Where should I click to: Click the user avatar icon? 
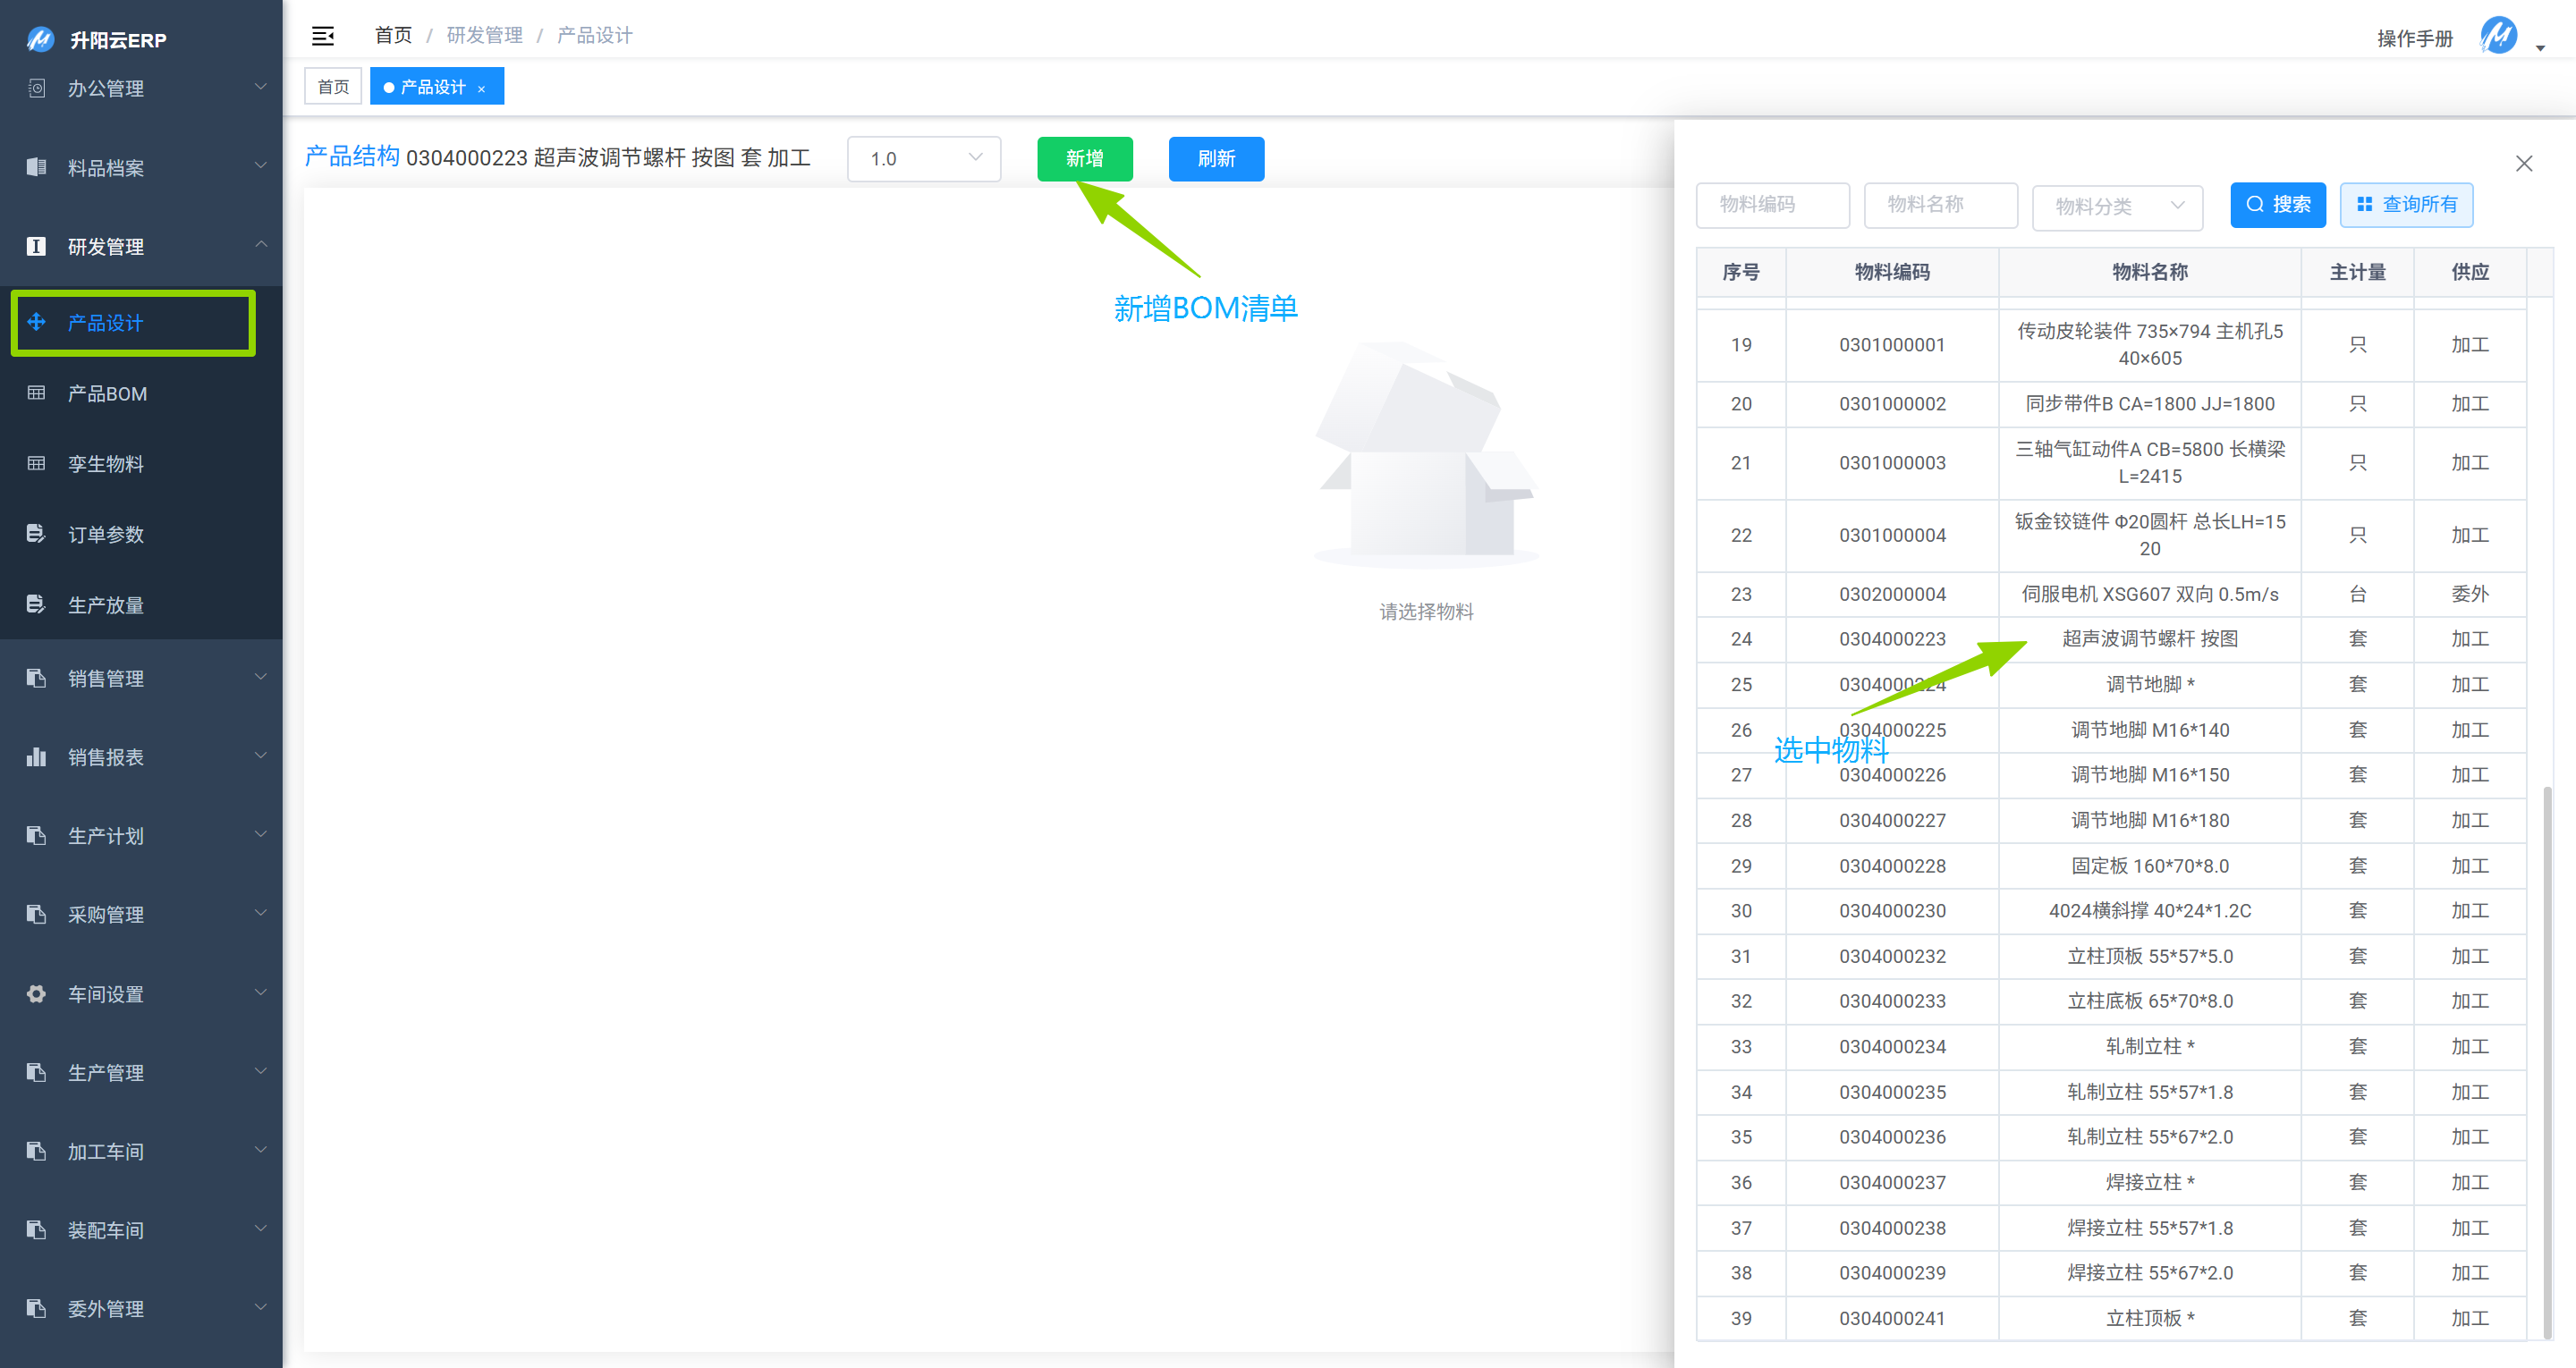[2497, 37]
